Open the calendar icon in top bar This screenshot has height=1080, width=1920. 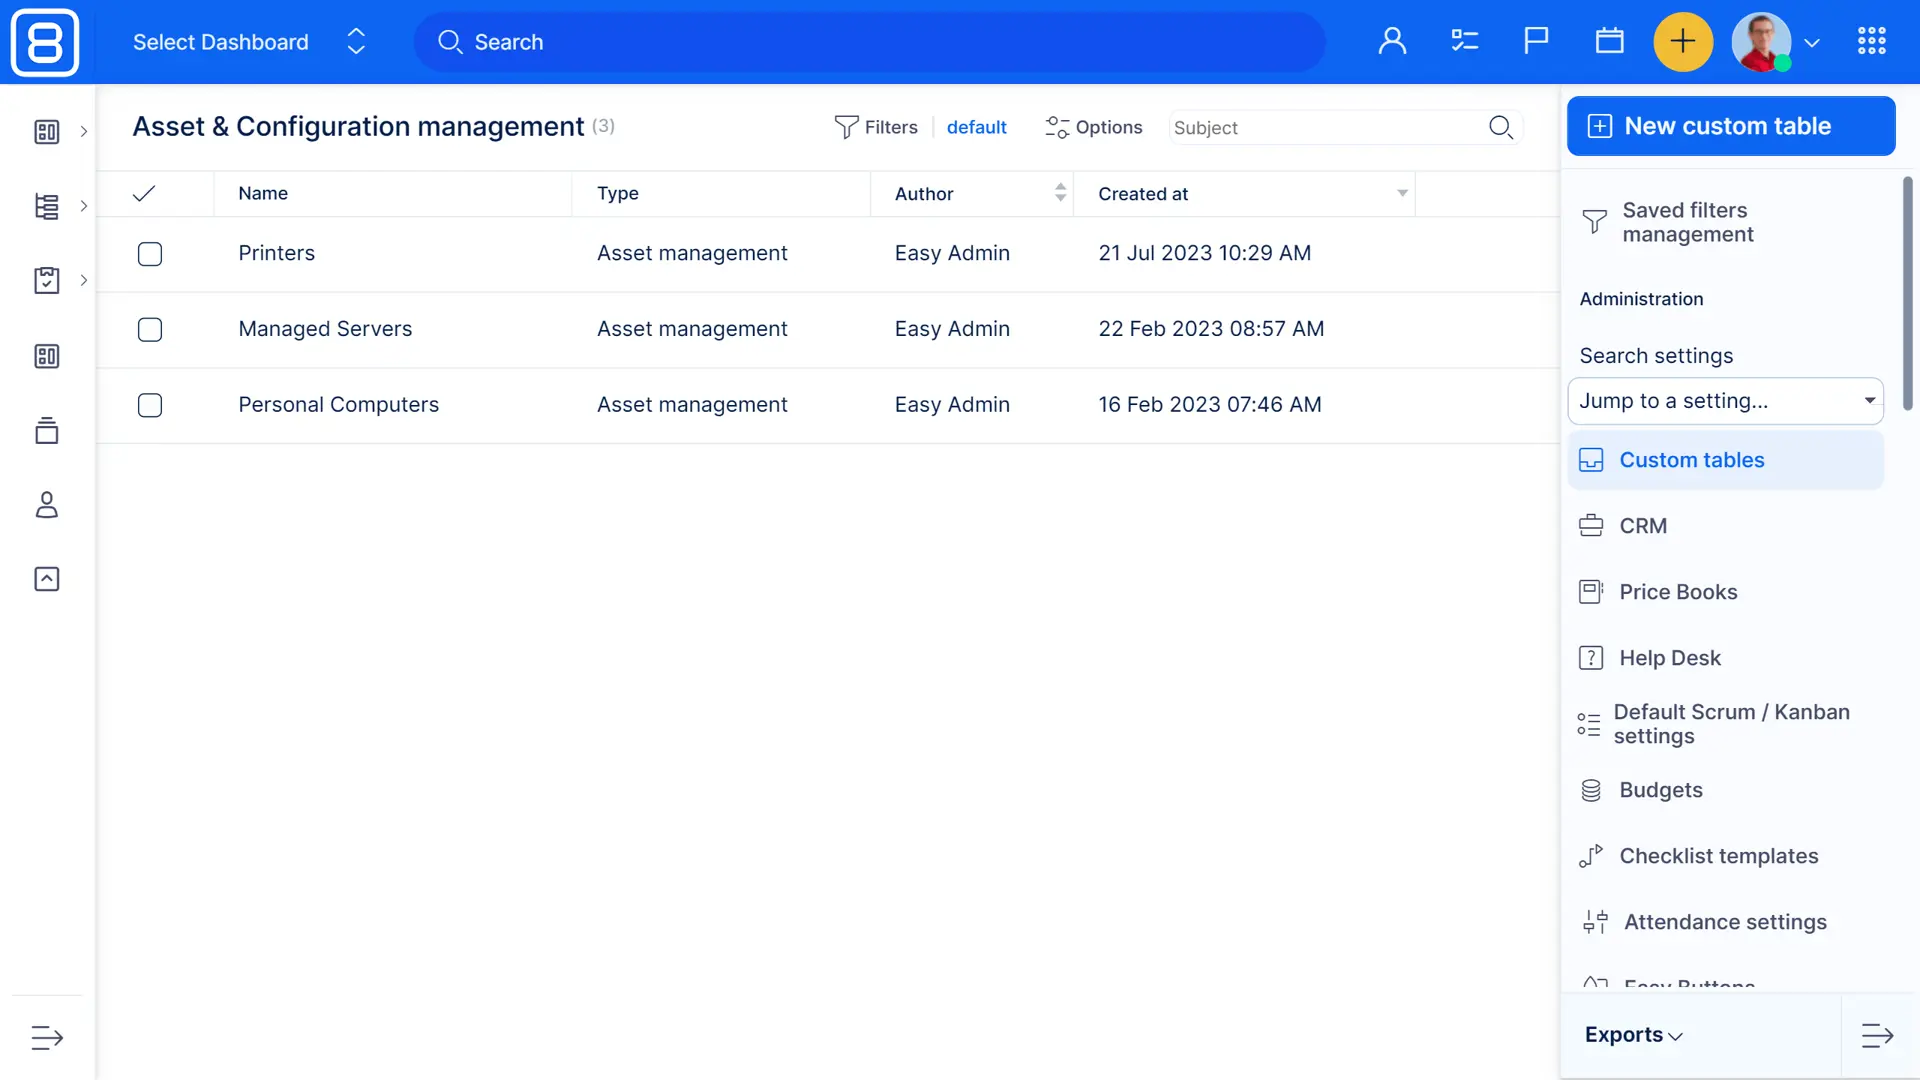coord(1609,42)
